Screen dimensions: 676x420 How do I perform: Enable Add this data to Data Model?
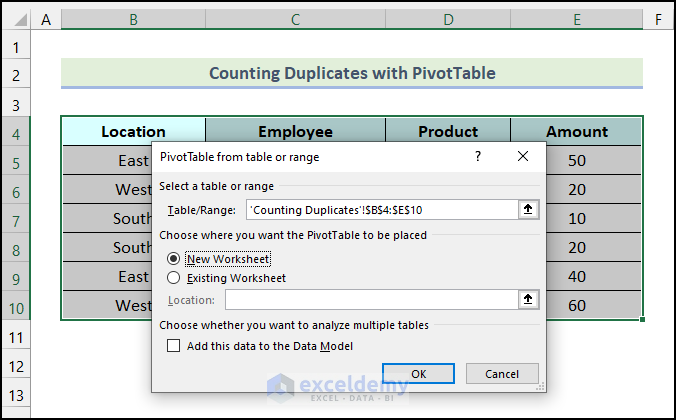click(174, 346)
